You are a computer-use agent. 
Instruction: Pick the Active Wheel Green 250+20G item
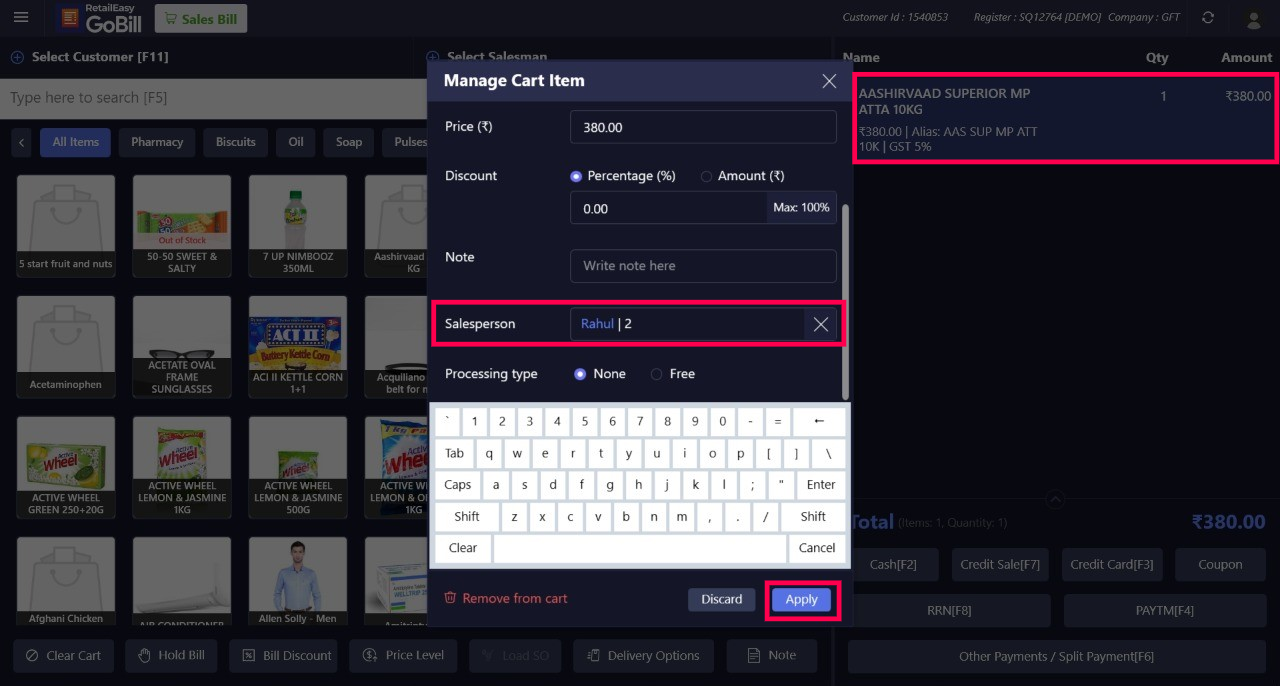(x=66, y=467)
